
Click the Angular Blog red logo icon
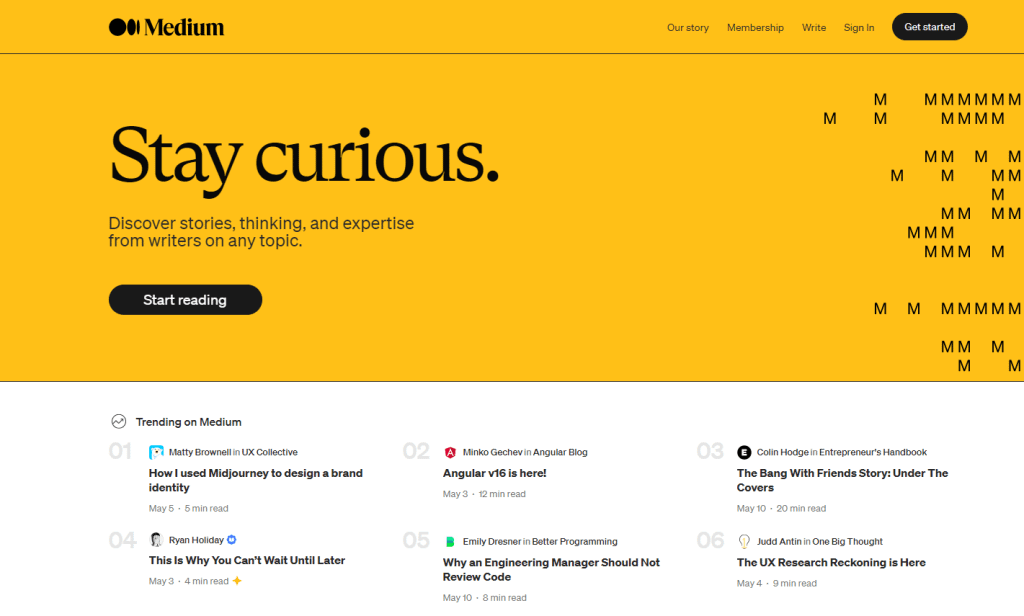tap(450, 452)
